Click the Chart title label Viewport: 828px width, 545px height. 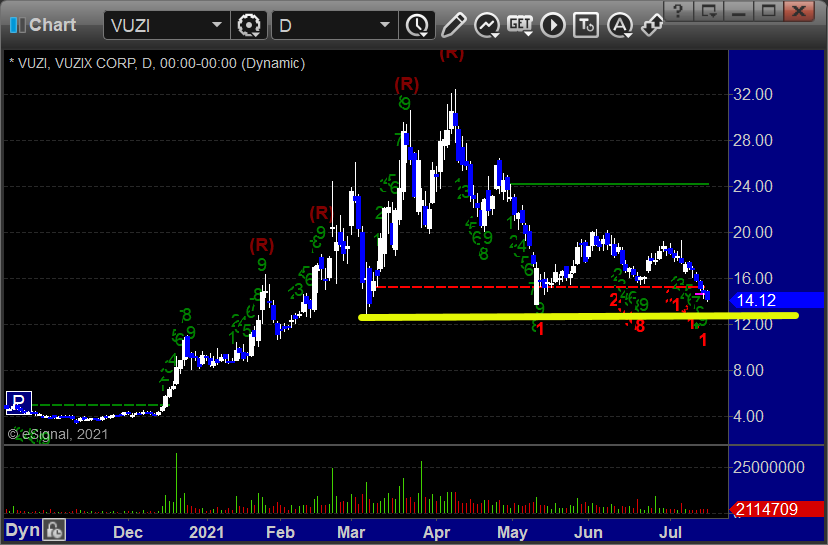pyautogui.click(x=52, y=25)
